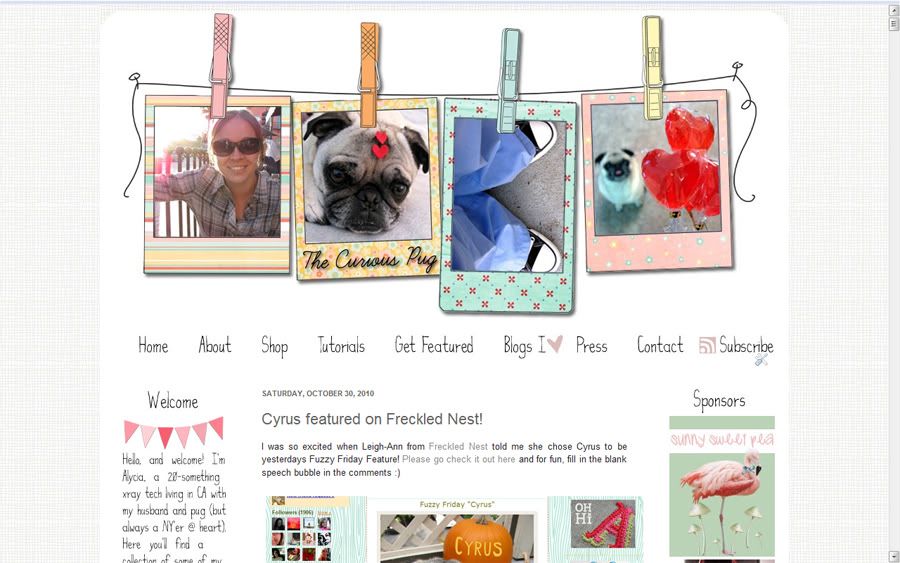Viewport: 900px width, 563px height.
Task: Select Tutorials in the navigation bar
Action: point(342,345)
